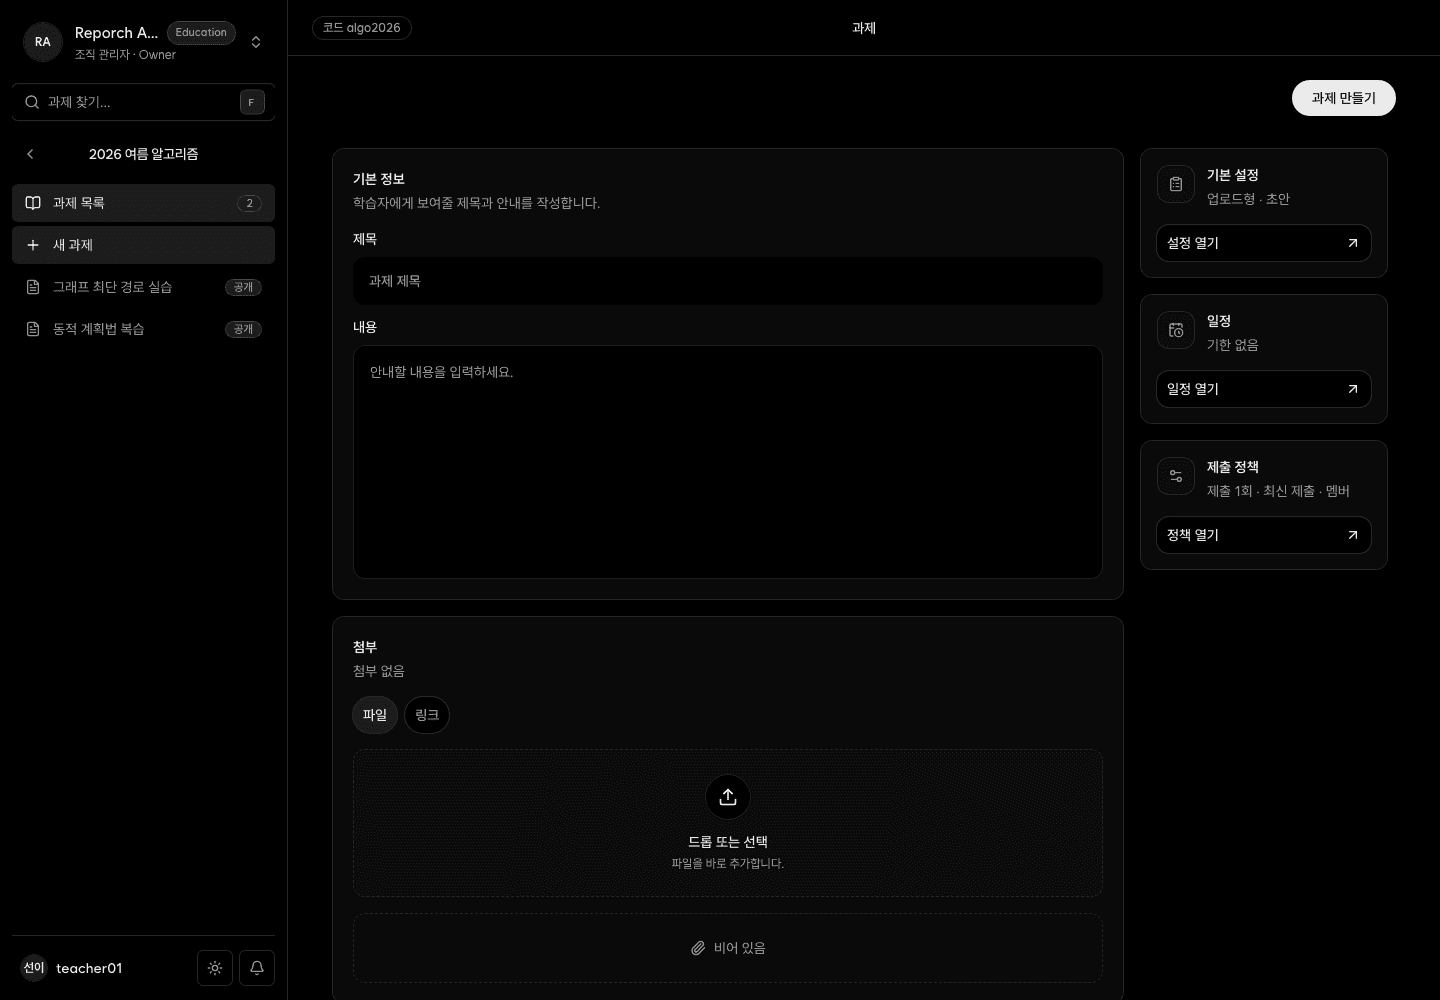This screenshot has width=1440, height=1000.
Task: Switch to the 파일 attachment tab
Action: pyautogui.click(x=375, y=715)
